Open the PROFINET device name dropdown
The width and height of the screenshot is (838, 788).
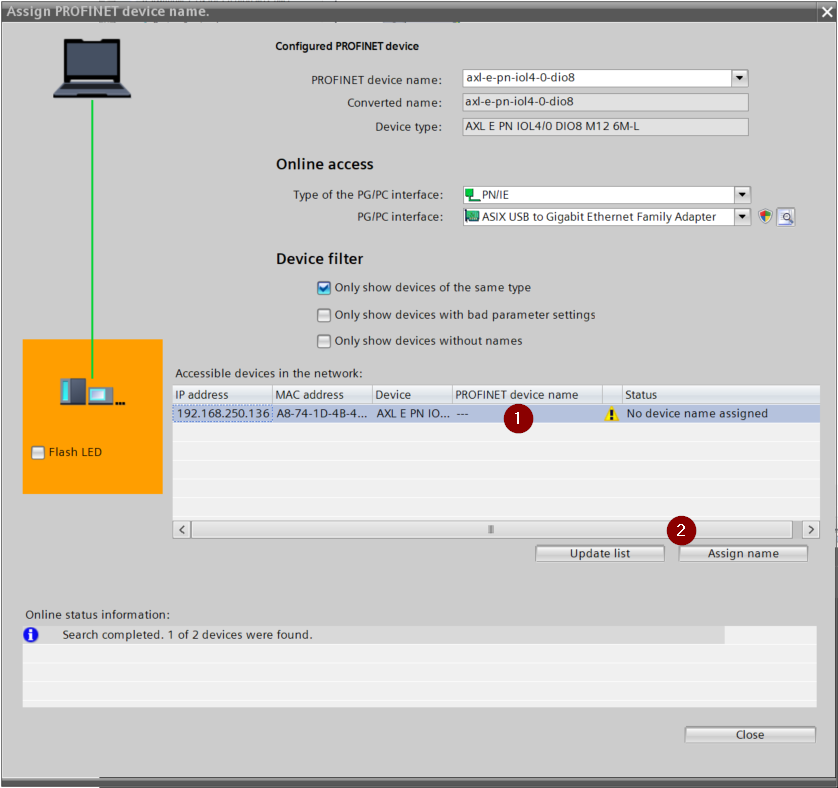click(739, 78)
